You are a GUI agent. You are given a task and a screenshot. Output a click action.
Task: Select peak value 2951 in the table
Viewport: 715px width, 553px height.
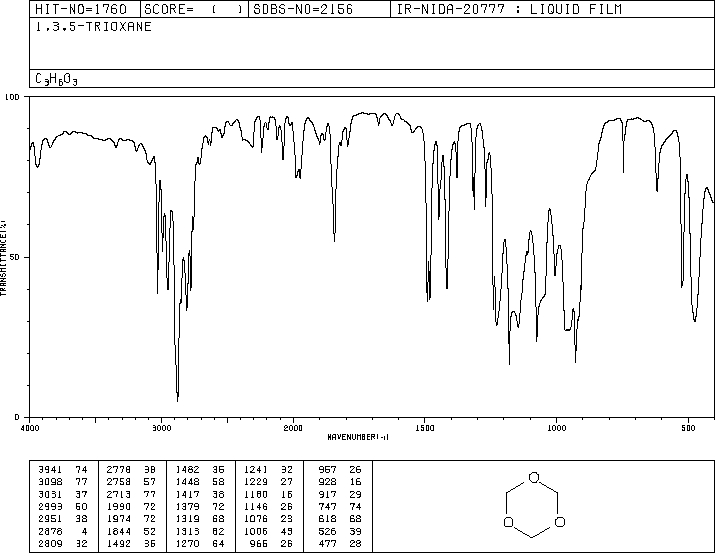[x=50, y=519]
